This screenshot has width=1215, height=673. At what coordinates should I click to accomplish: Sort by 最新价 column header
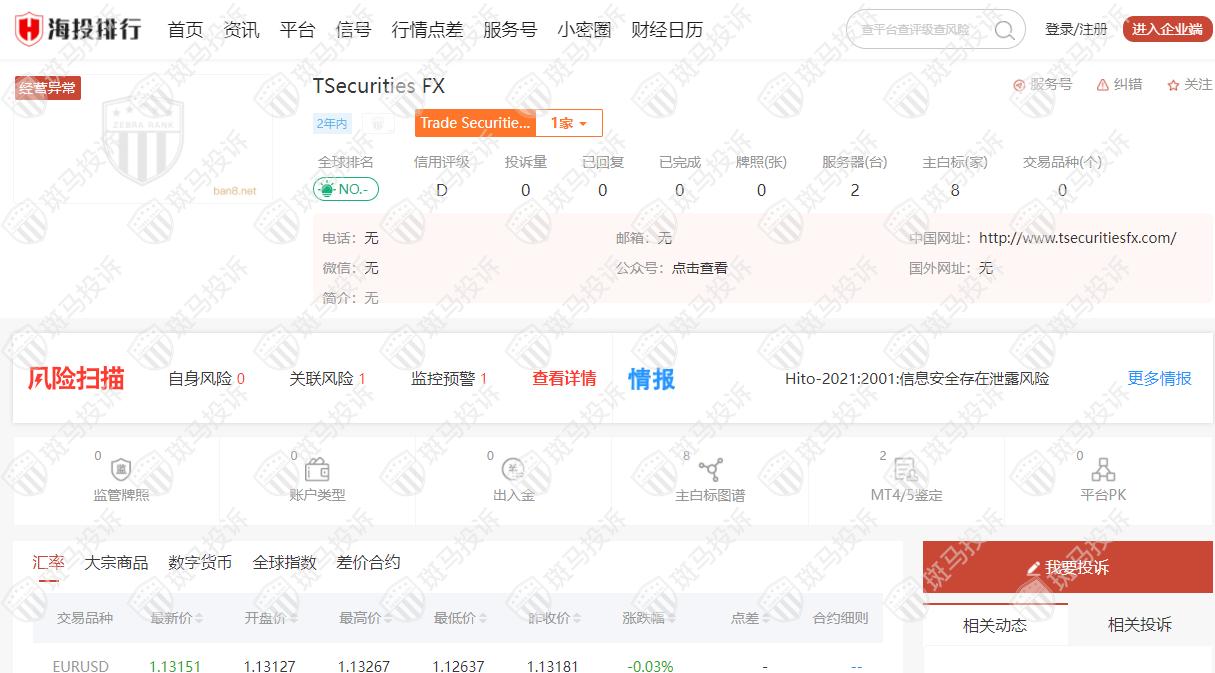(x=176, y=619)
